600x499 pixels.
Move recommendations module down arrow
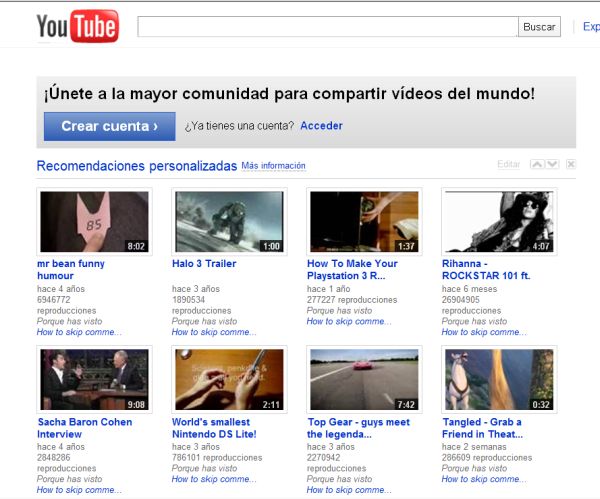coord(552,164)
